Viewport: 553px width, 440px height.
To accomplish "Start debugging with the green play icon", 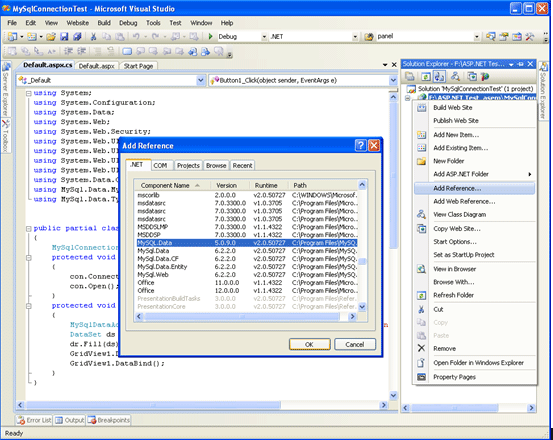I will (x=211, y=36).
